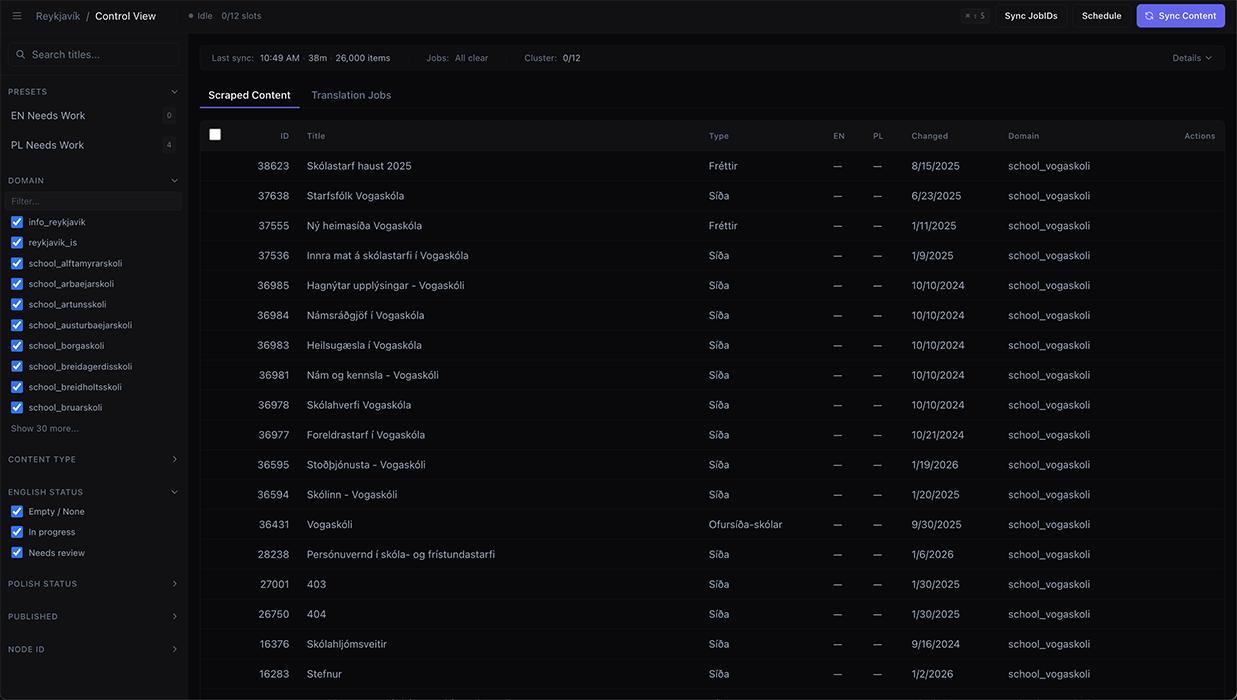Uncheck the info_reykjavik domain filter
This screenshot has width=1237, height=700.
pos(17,222)
